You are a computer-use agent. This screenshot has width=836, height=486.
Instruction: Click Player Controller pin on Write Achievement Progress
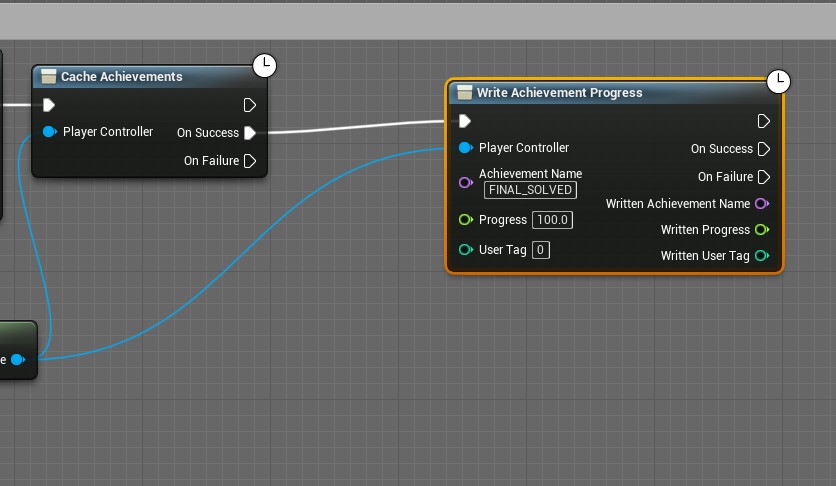click(x=465, y=148)
